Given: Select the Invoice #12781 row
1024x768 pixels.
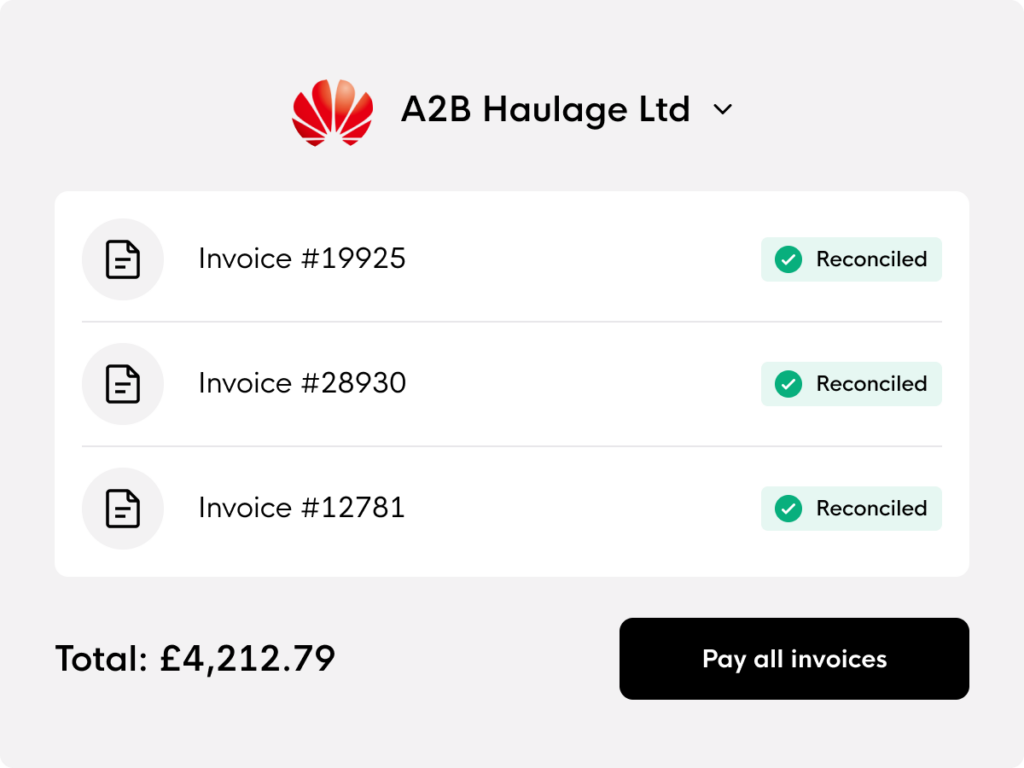Looking at the screenshot, I should [512, 509].
